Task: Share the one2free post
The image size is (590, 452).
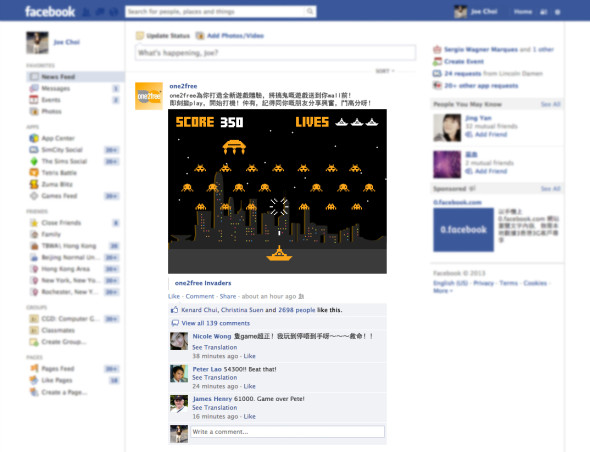Action: tap(228, 296)
